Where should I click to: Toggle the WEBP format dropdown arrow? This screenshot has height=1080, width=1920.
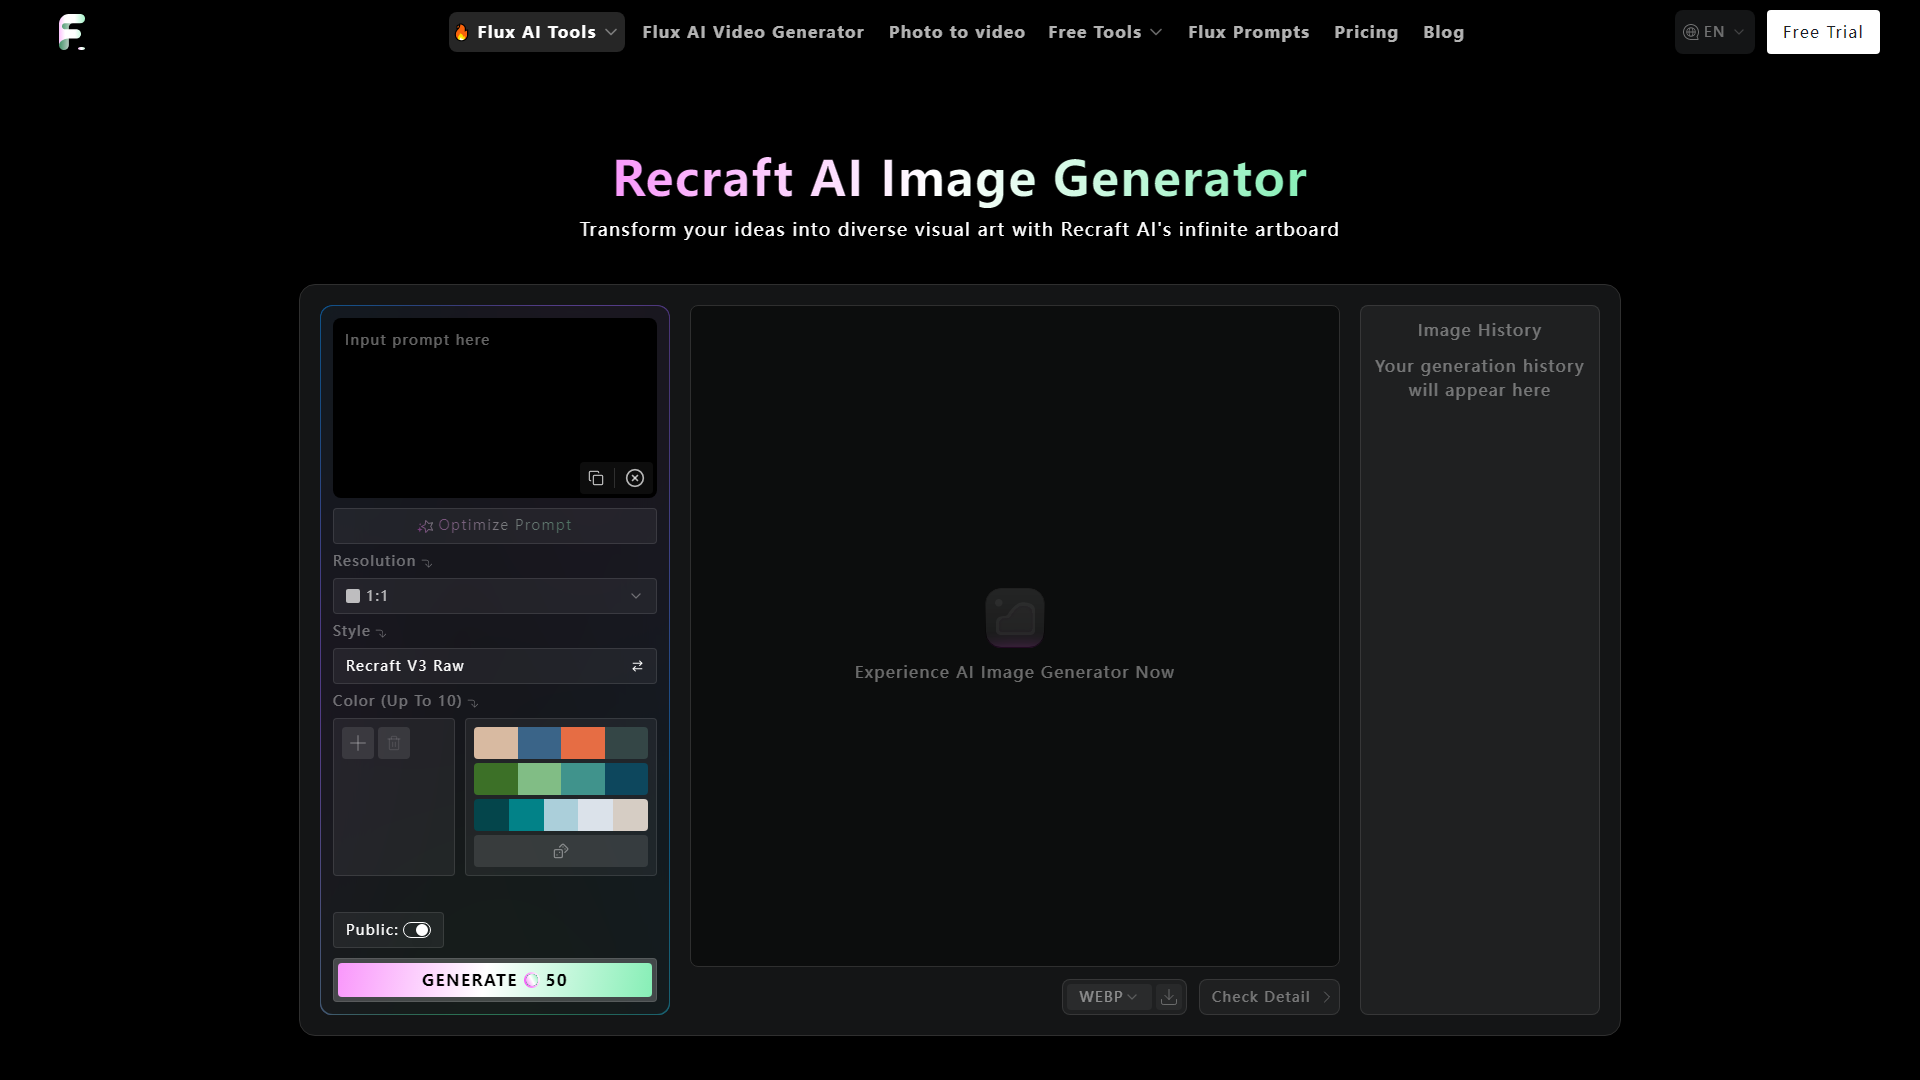pyautogui.click(x=1131, y=996)
